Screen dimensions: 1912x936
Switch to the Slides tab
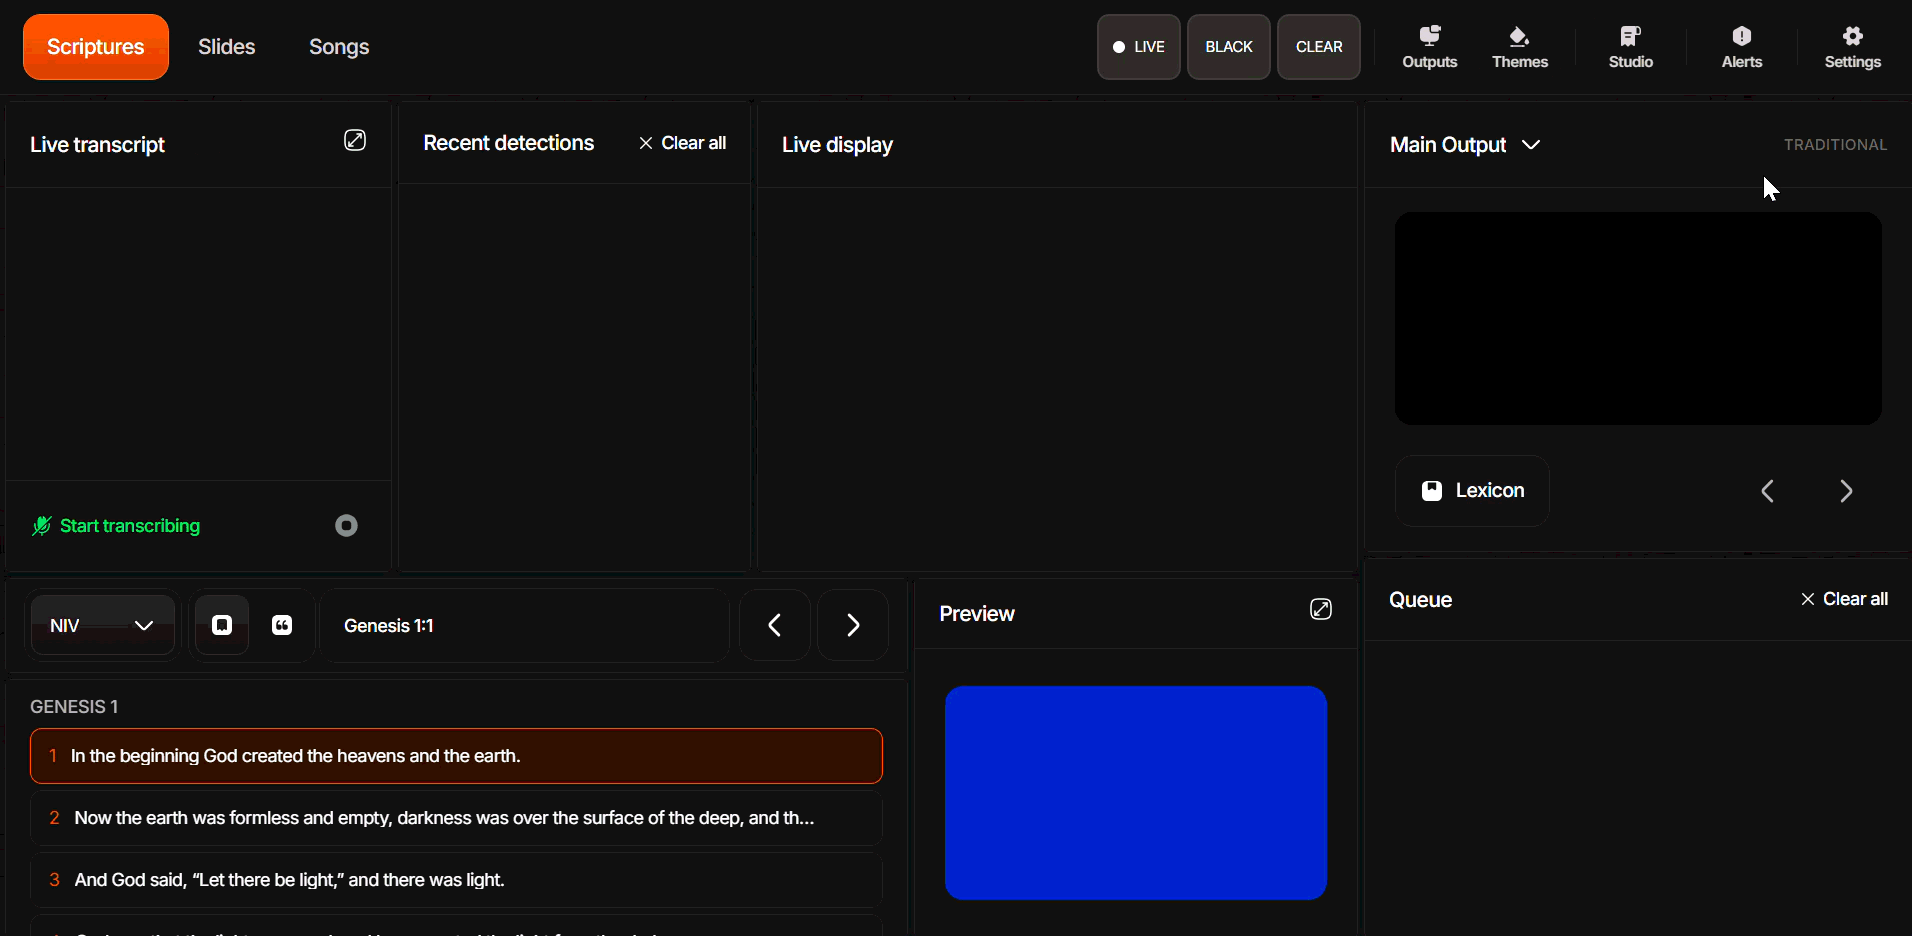tap(227, 47)
